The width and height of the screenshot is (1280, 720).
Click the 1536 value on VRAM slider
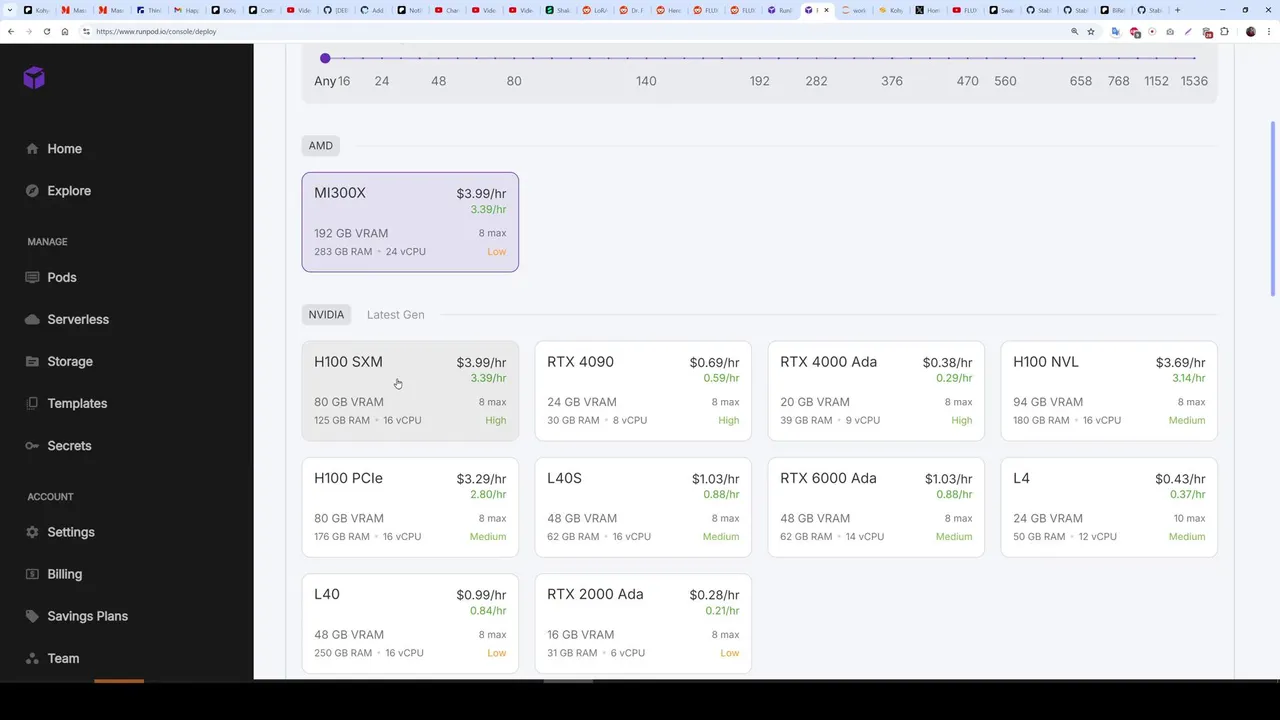click(x=1194, y=81)
